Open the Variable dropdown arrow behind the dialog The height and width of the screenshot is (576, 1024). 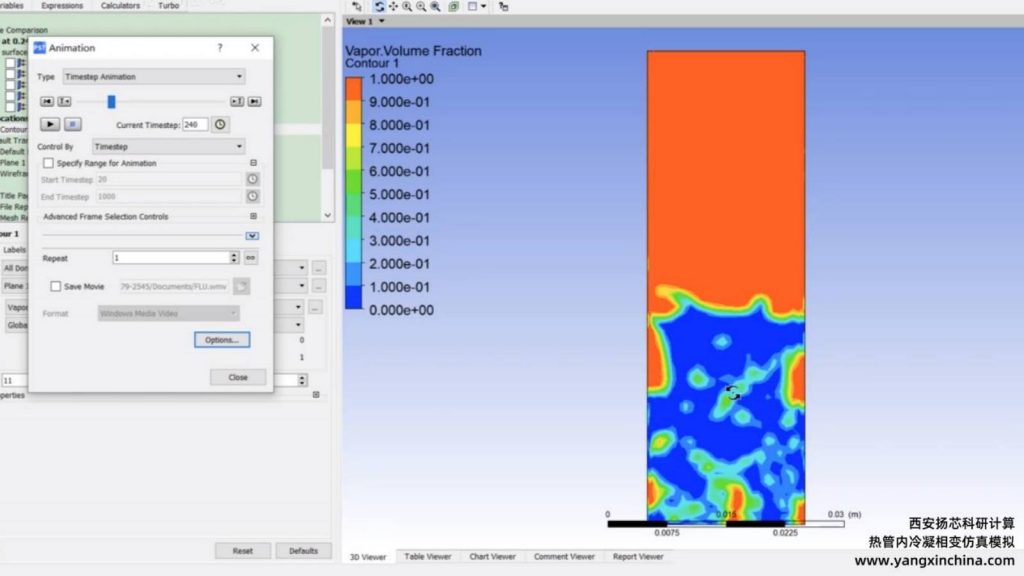pos(298,307)
